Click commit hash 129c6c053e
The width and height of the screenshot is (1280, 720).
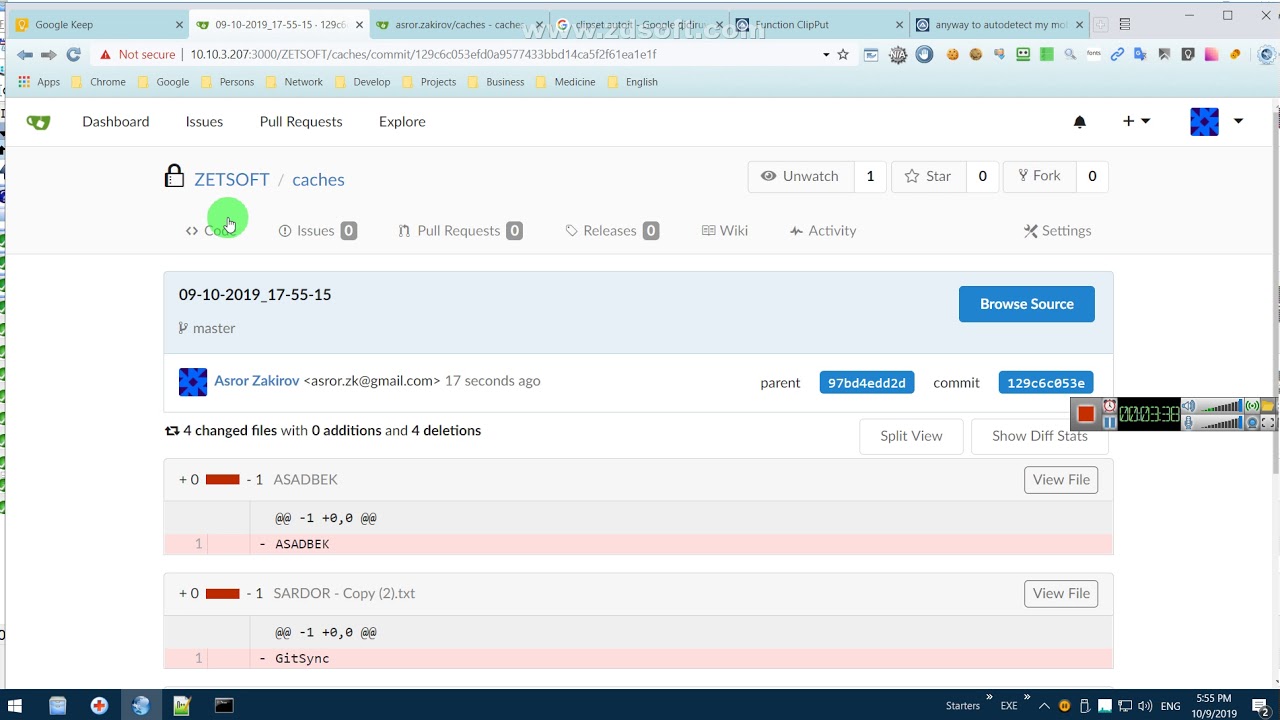tap(1046, 383)
